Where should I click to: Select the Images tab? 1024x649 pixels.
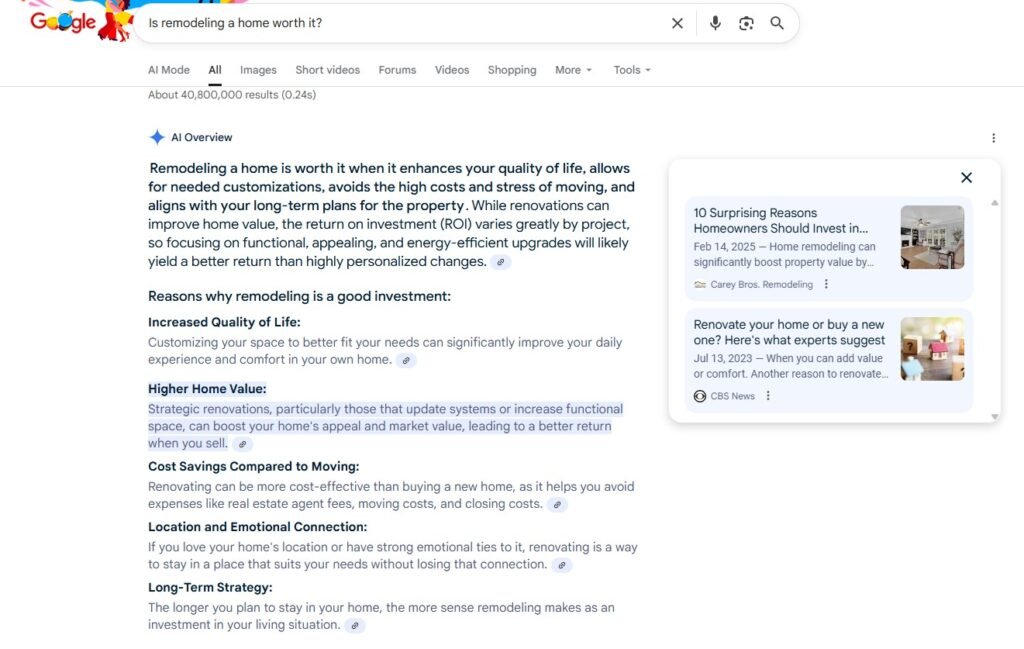click(258, 70)
